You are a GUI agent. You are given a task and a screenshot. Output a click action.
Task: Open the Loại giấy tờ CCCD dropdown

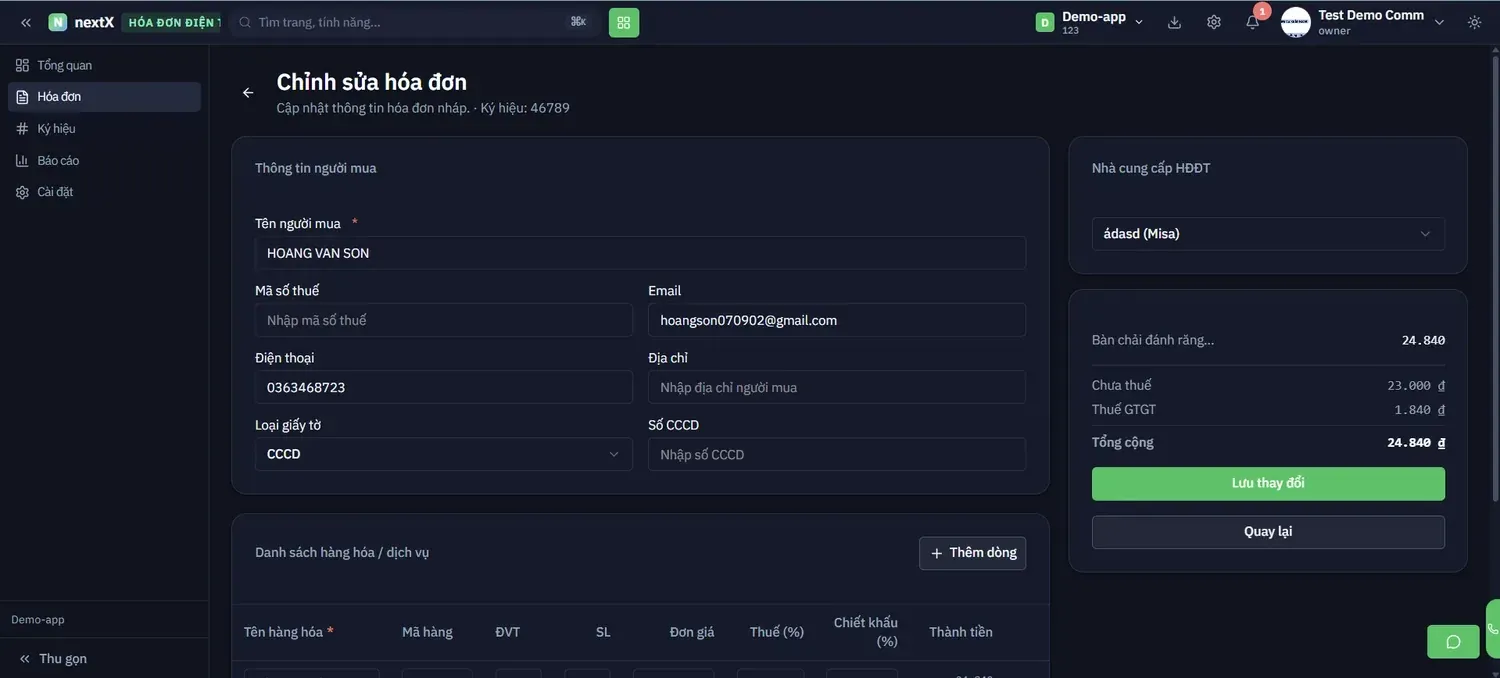pyautogui.click(x=444, y=454)
